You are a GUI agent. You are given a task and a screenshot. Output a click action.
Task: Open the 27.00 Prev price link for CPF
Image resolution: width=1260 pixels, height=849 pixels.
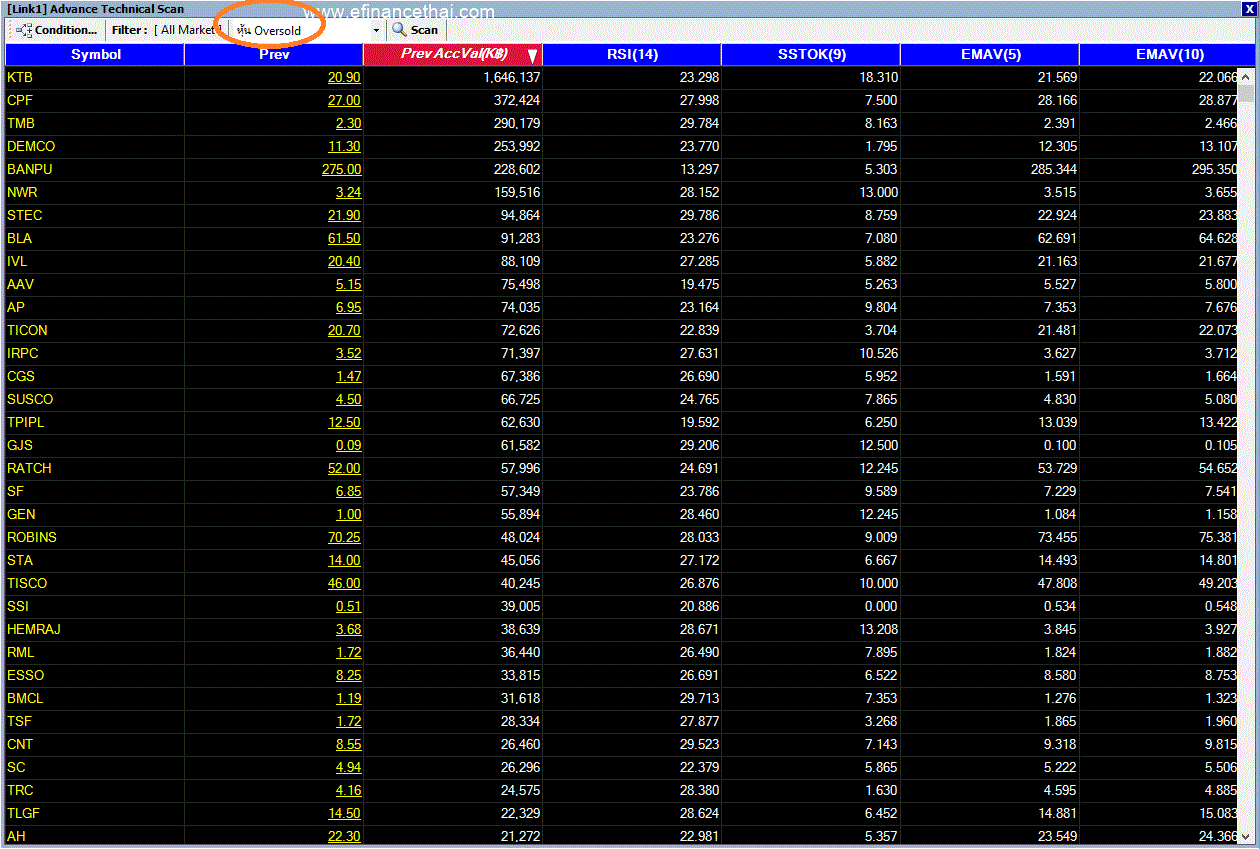tap(344, 100)
